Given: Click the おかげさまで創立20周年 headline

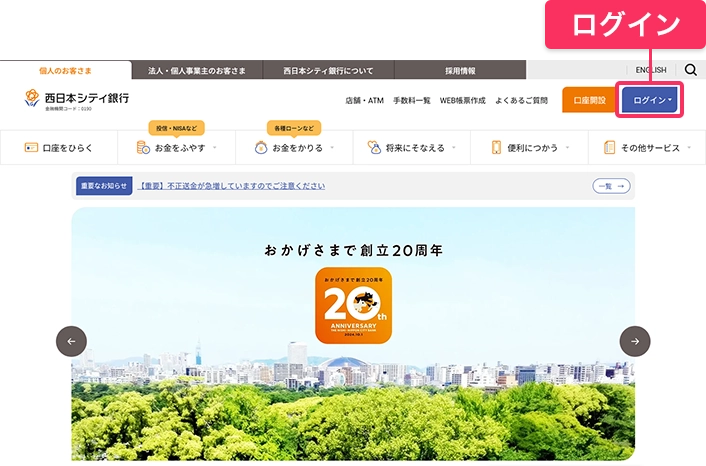Looking at the screenshot, I should pyautogui.click(x=353, y=250).
